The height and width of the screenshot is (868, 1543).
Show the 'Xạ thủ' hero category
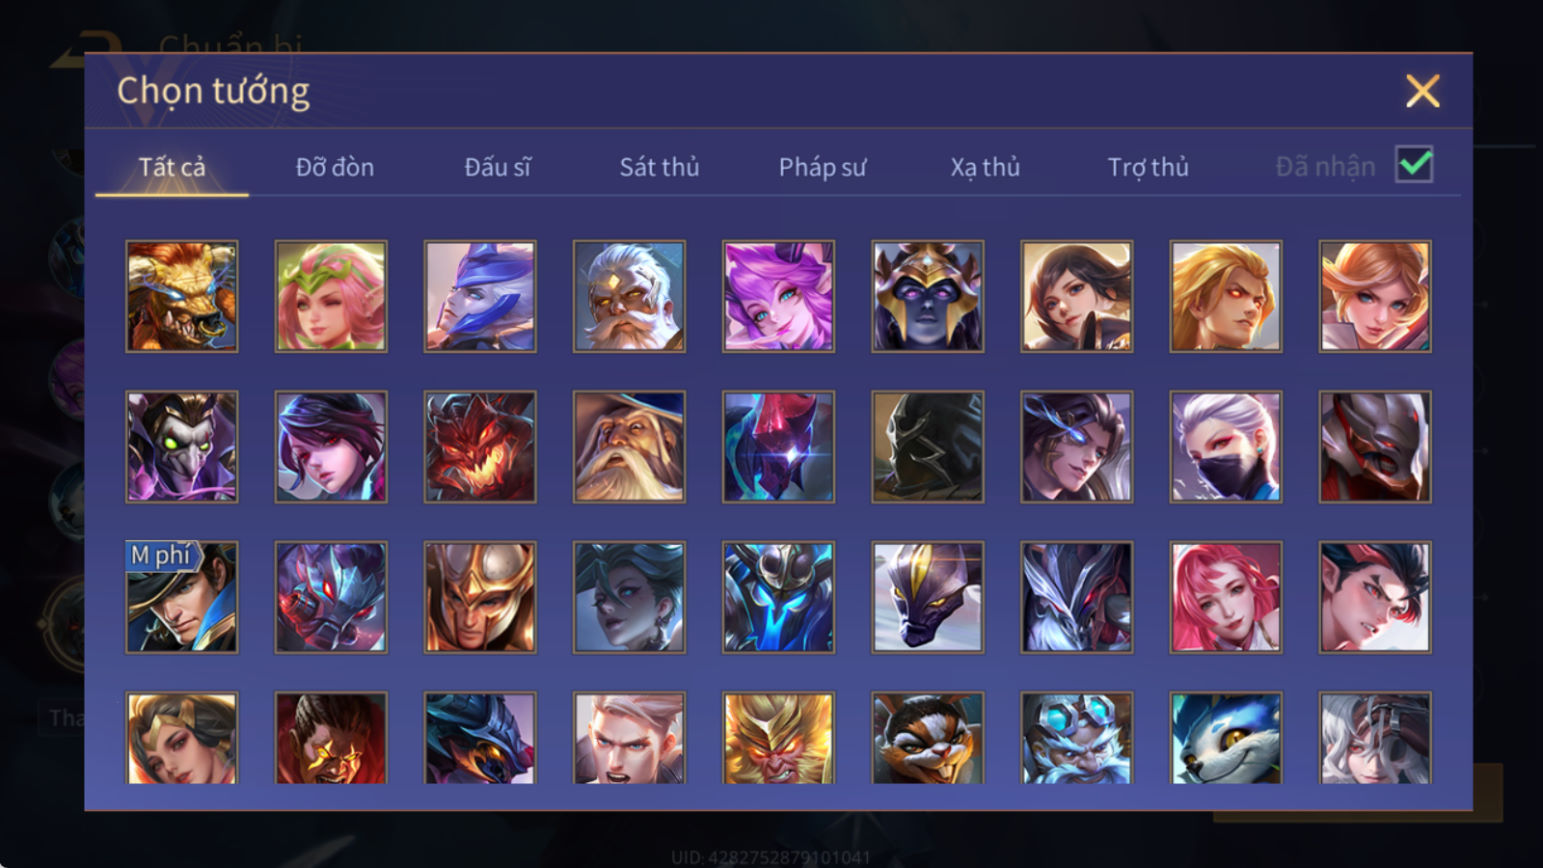point(985,167)
